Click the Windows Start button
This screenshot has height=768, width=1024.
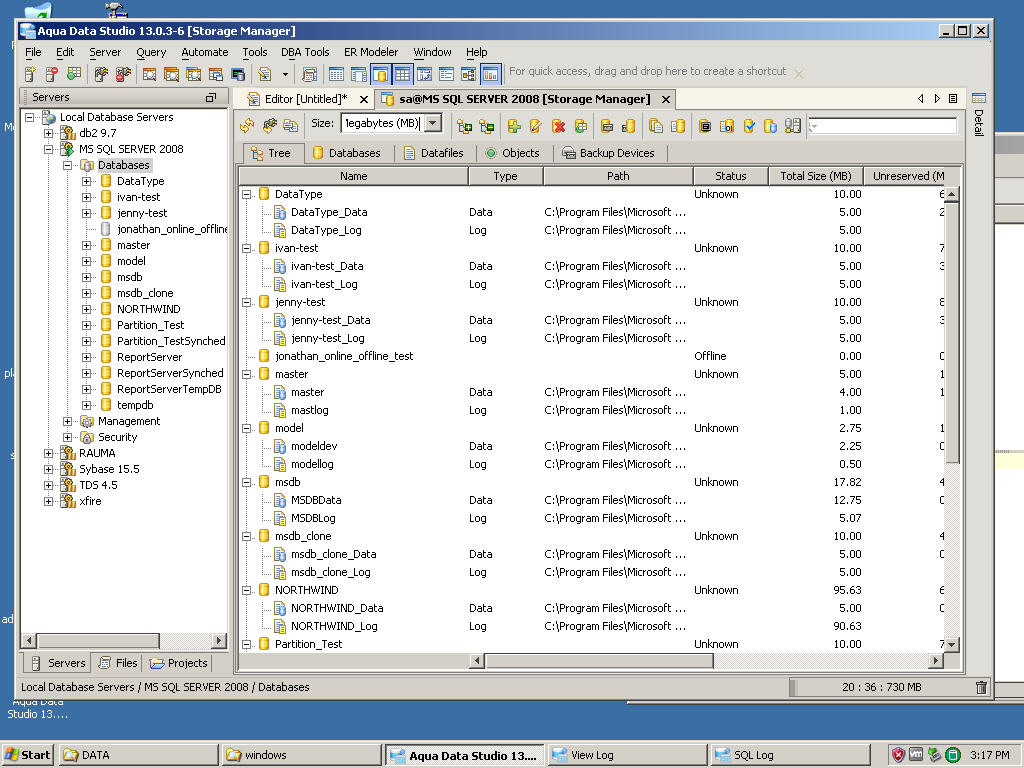28,755
